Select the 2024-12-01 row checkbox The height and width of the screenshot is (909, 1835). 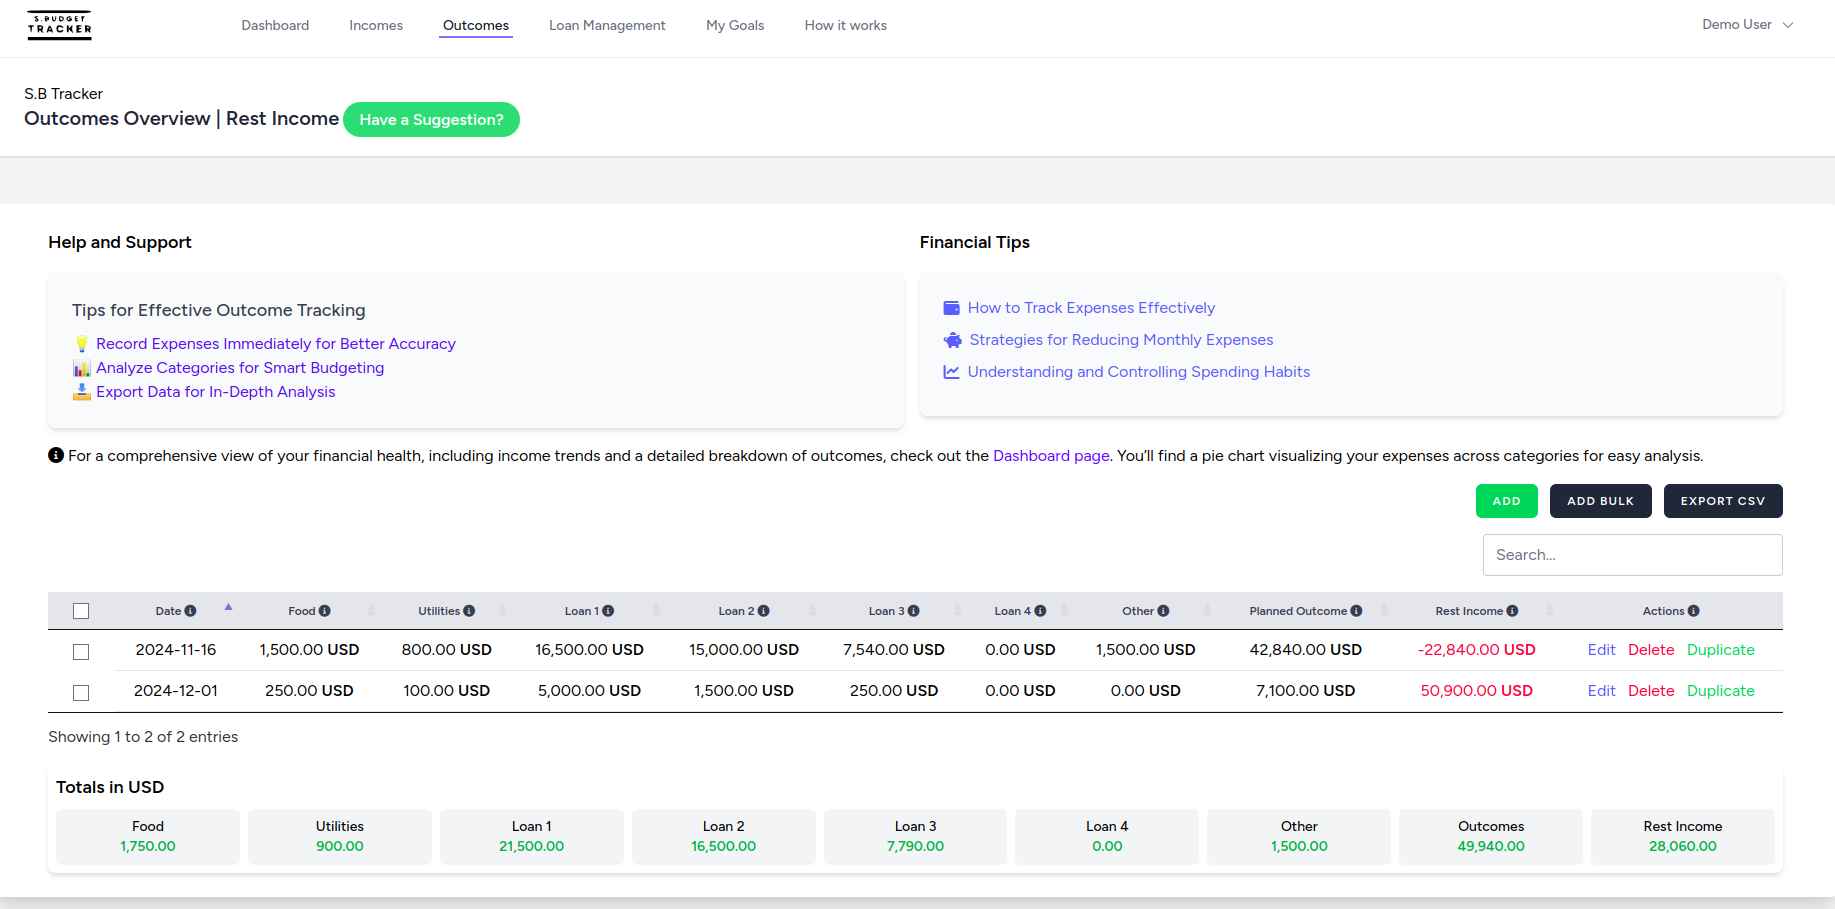click(x=81, y=693)
